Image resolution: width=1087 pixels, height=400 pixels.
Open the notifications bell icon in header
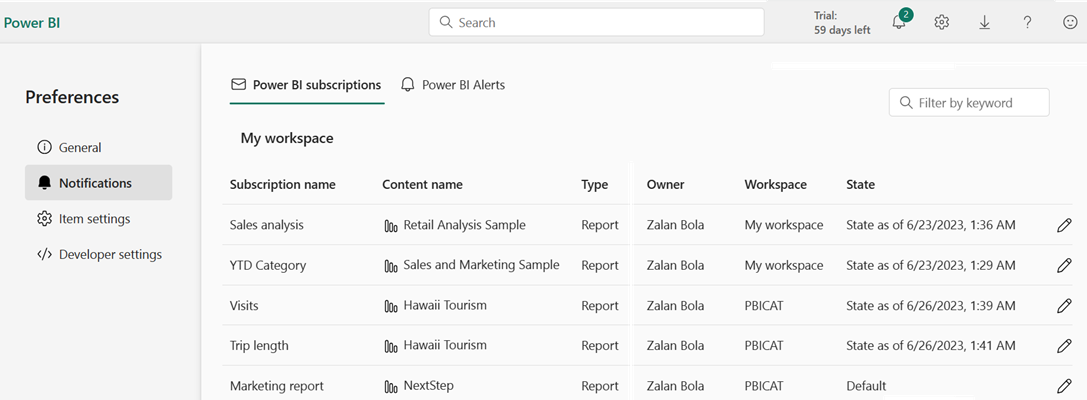pyautogui.click(x=899, y=23)
